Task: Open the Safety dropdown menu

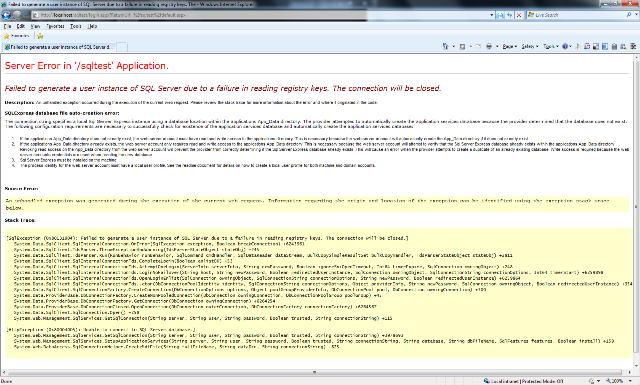Action: pyautogui.click(x=530, y=47)
